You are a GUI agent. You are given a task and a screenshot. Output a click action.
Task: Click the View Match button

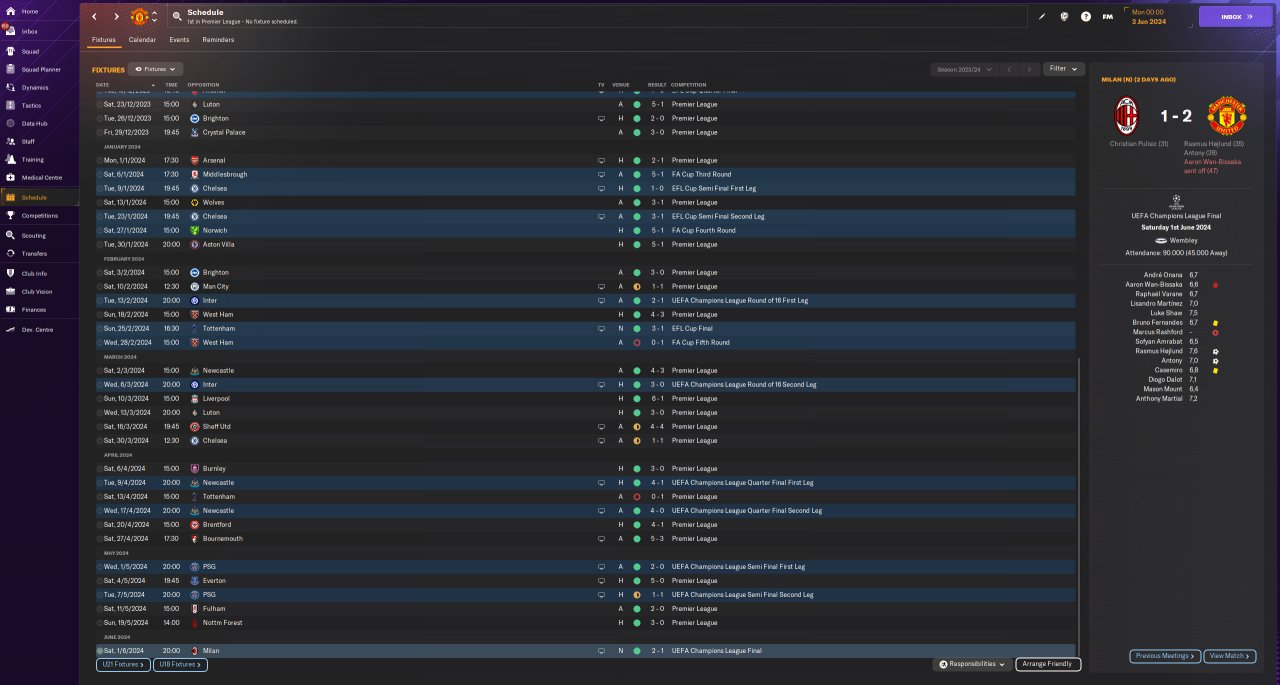[x=1230, y=656]
